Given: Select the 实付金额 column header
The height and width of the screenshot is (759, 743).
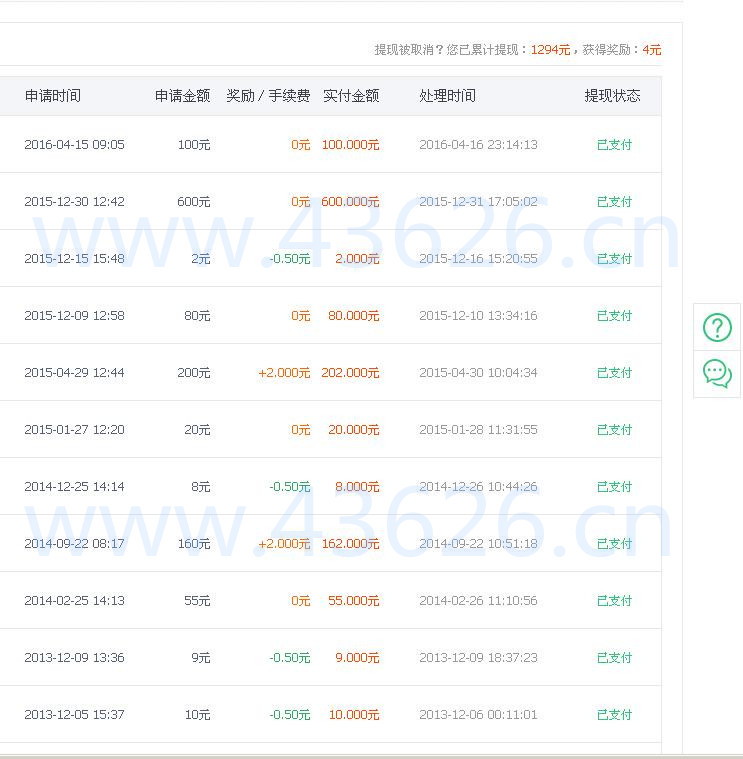Looking at the screenshot, I should pyautogui.click(x=351, y=96).
